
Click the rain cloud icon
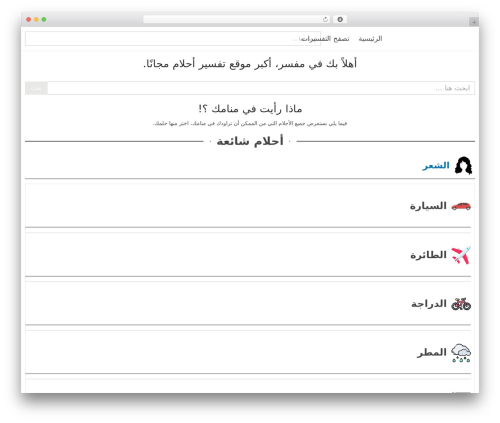(x=461, y=353)
